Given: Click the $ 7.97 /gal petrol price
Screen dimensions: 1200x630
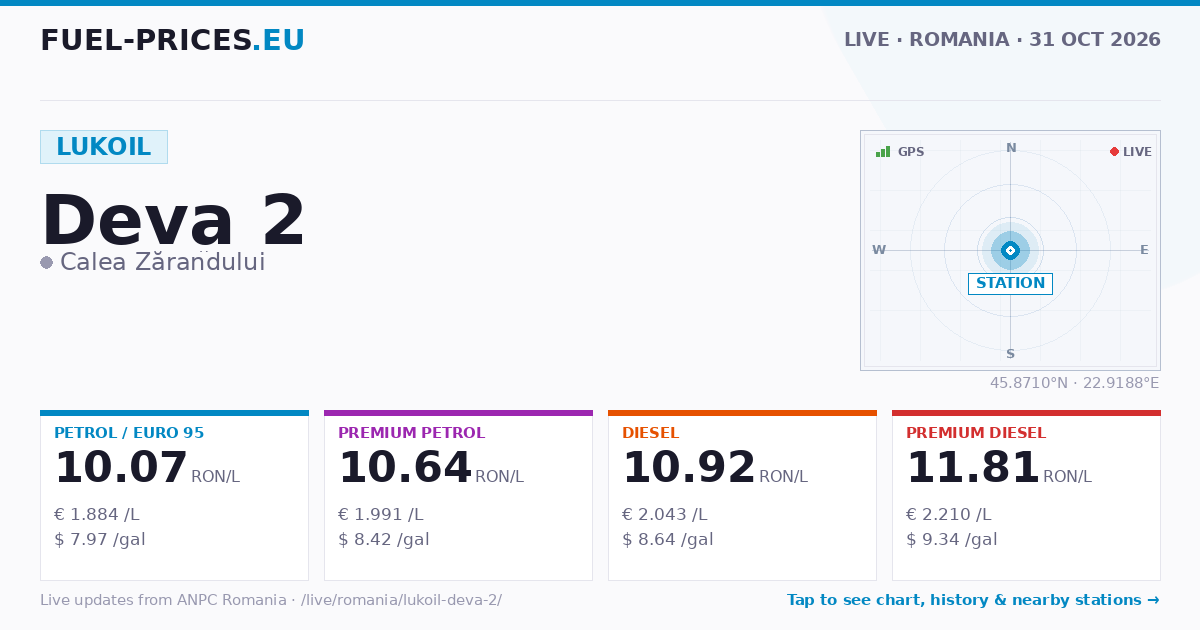Looking at the screenshot, I should [100, 540].
